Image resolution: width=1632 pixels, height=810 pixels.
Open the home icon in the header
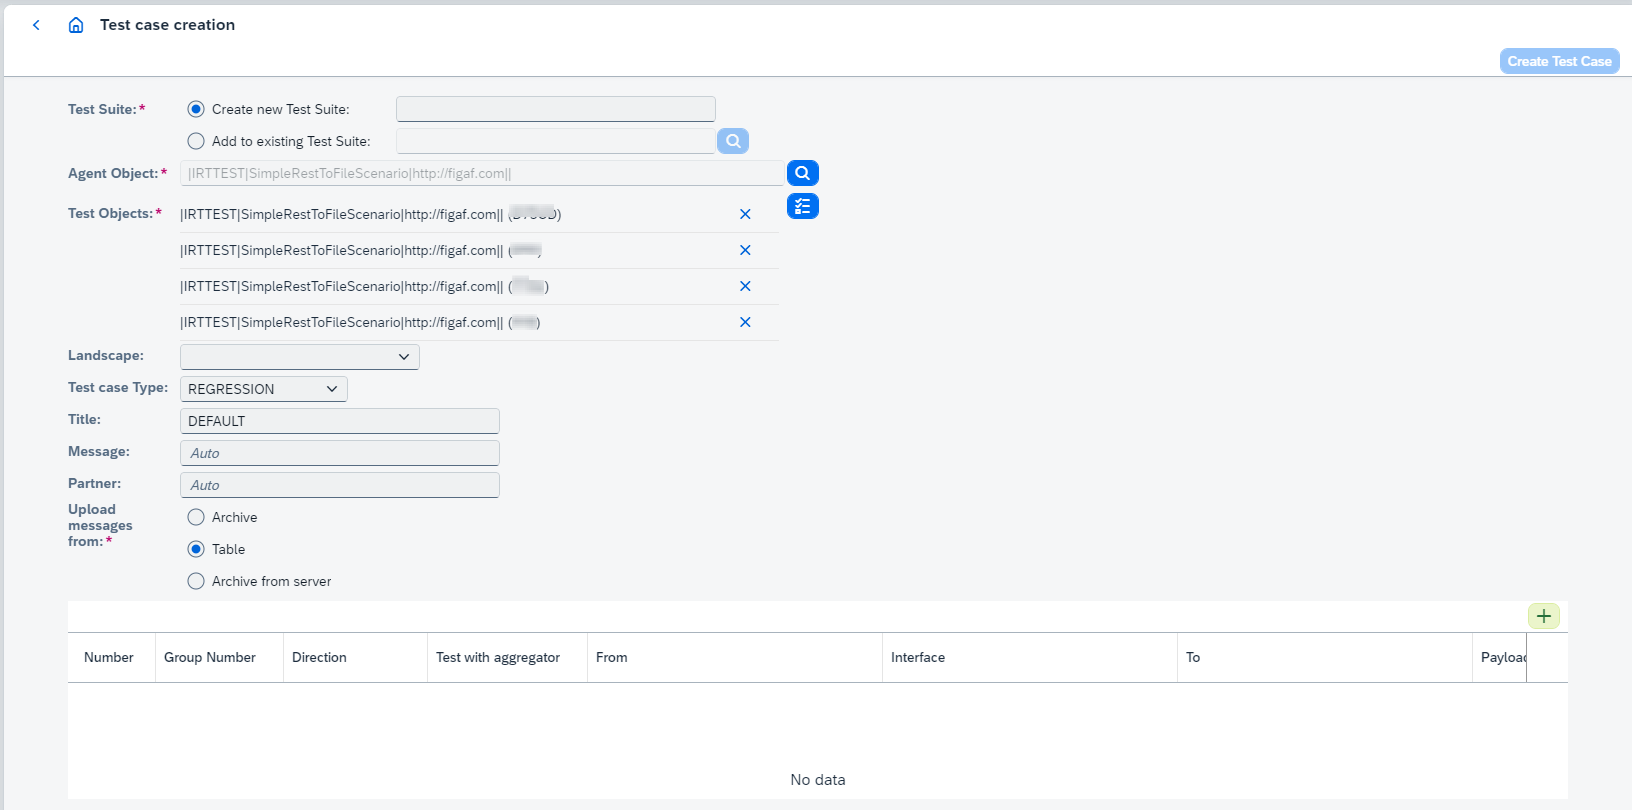coord(76,25)
